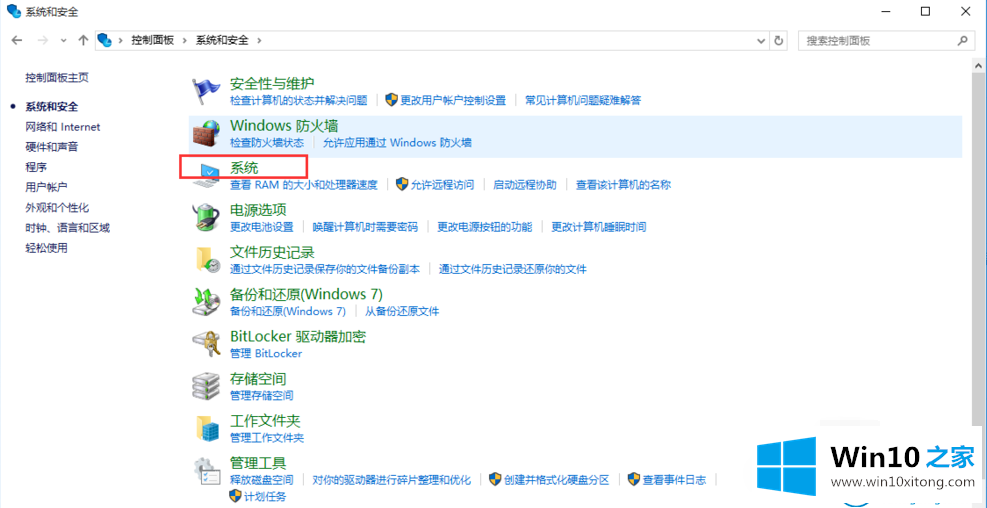Expand the chevron before 控制面板 breadcrumb
The width and height of the screenshot is (987, 508).
pyautogui.click(x=120, y=40)
